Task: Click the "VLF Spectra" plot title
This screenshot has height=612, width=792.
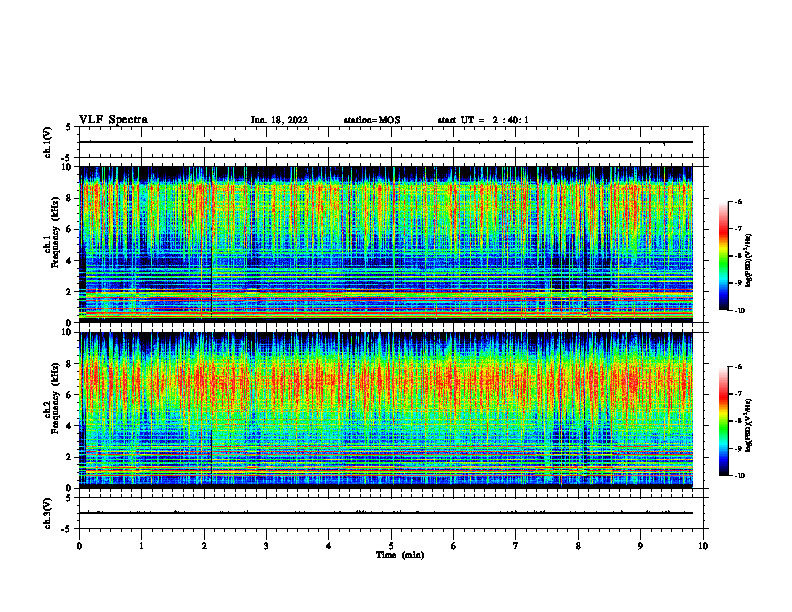Action: pos(113,119)
